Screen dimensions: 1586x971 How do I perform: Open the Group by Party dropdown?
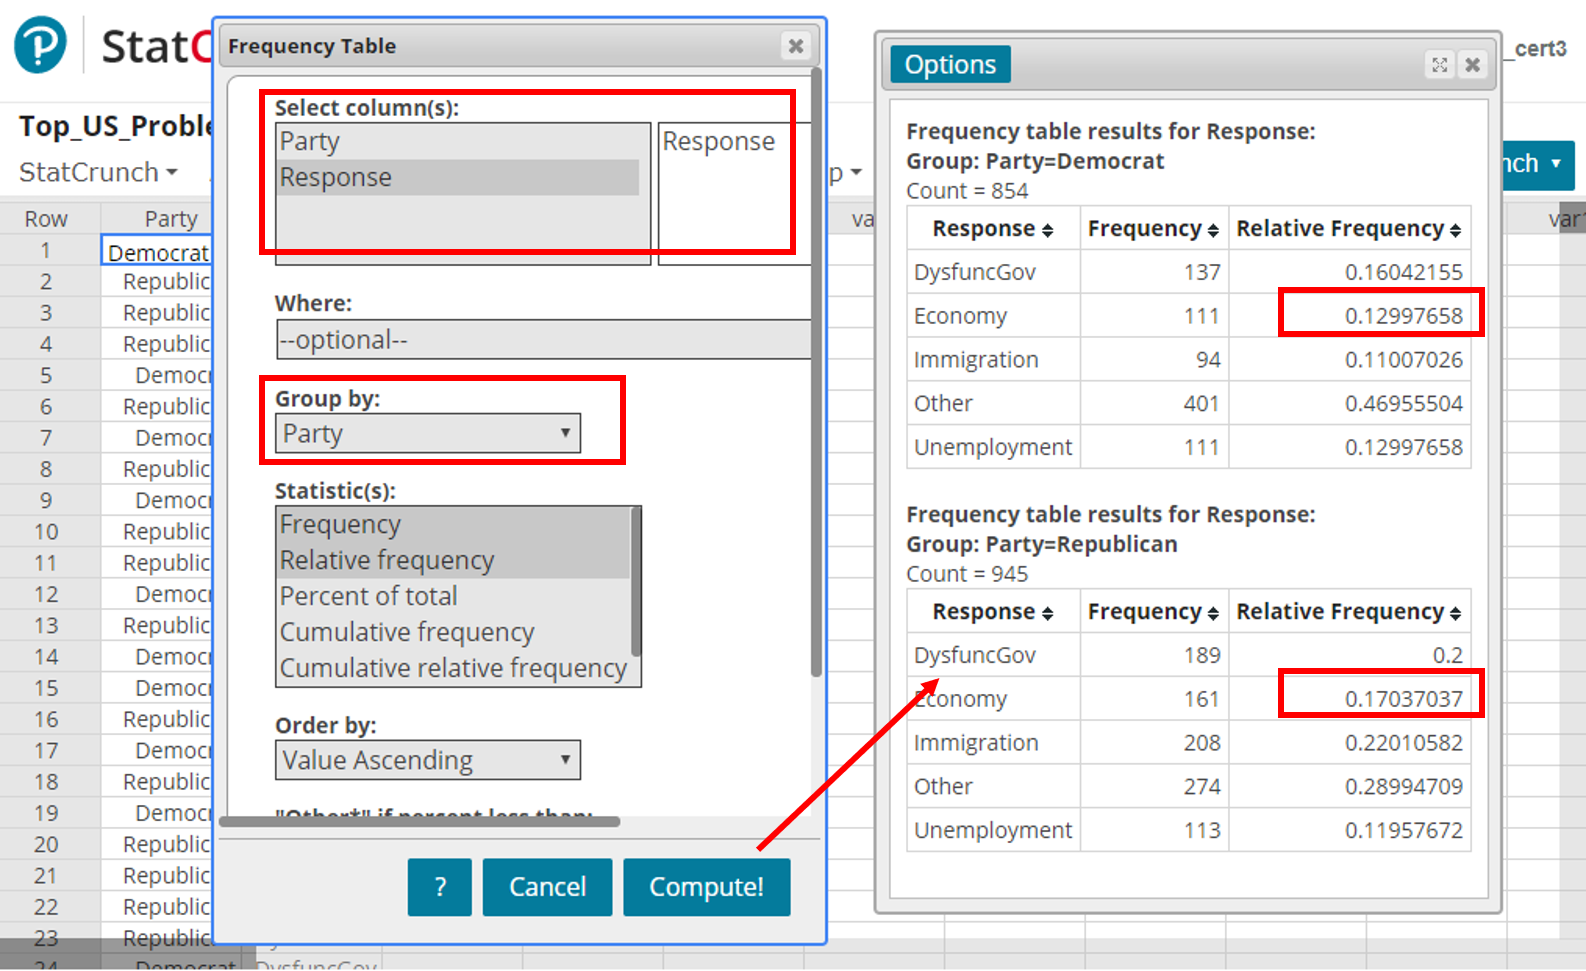(x=427, y=434)
